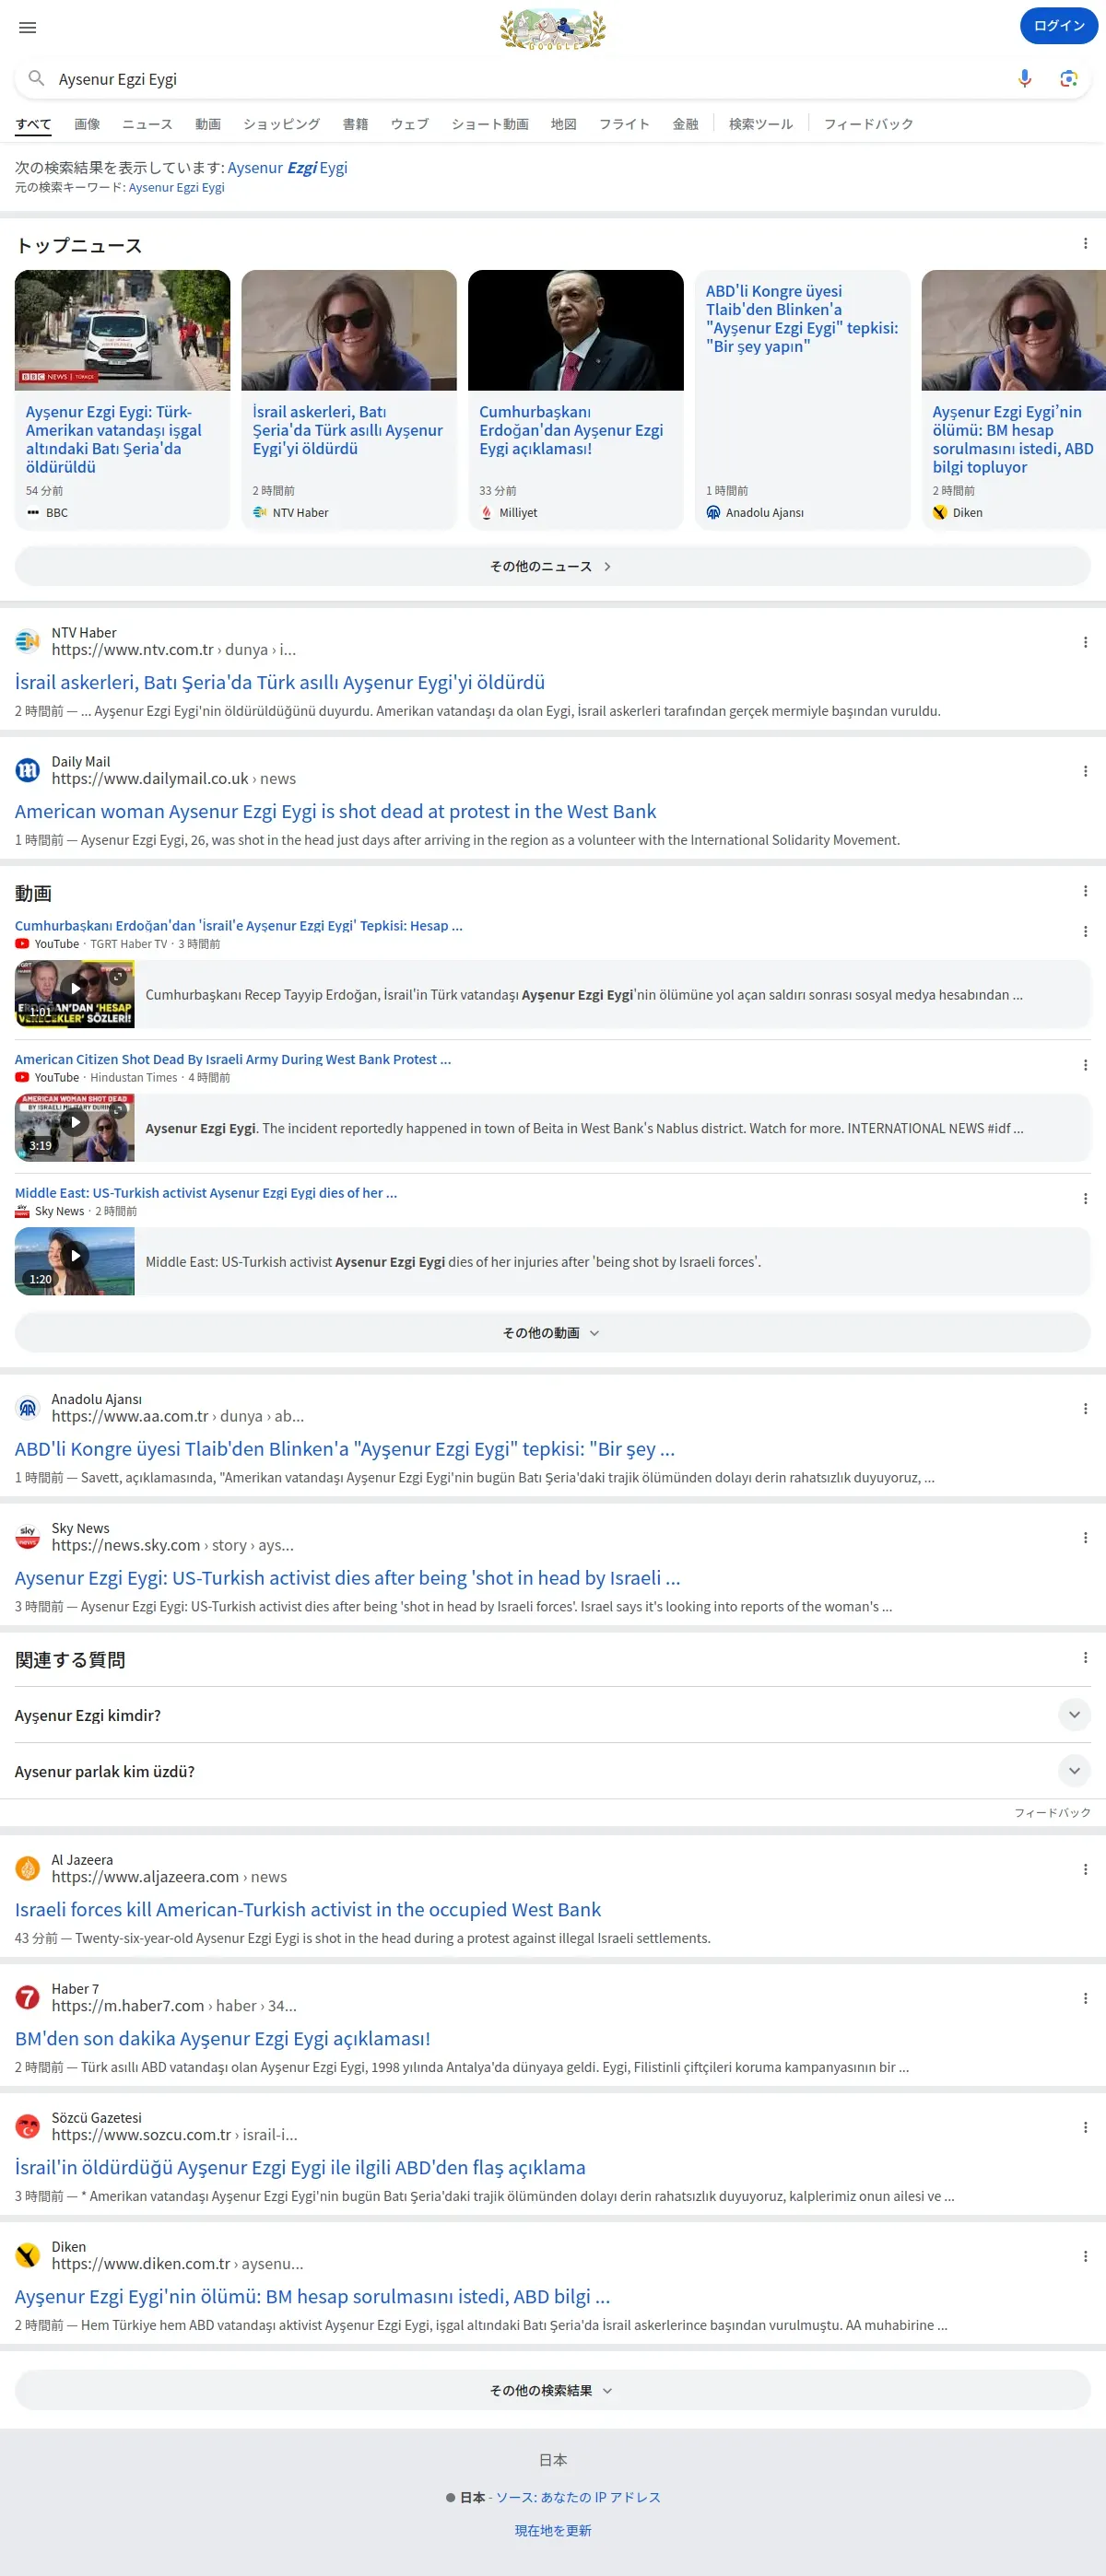The height and width of the screenshot is (2576, 1106).
Task: Click フィードバック in the tabs bar
Action: pos(869,124)
